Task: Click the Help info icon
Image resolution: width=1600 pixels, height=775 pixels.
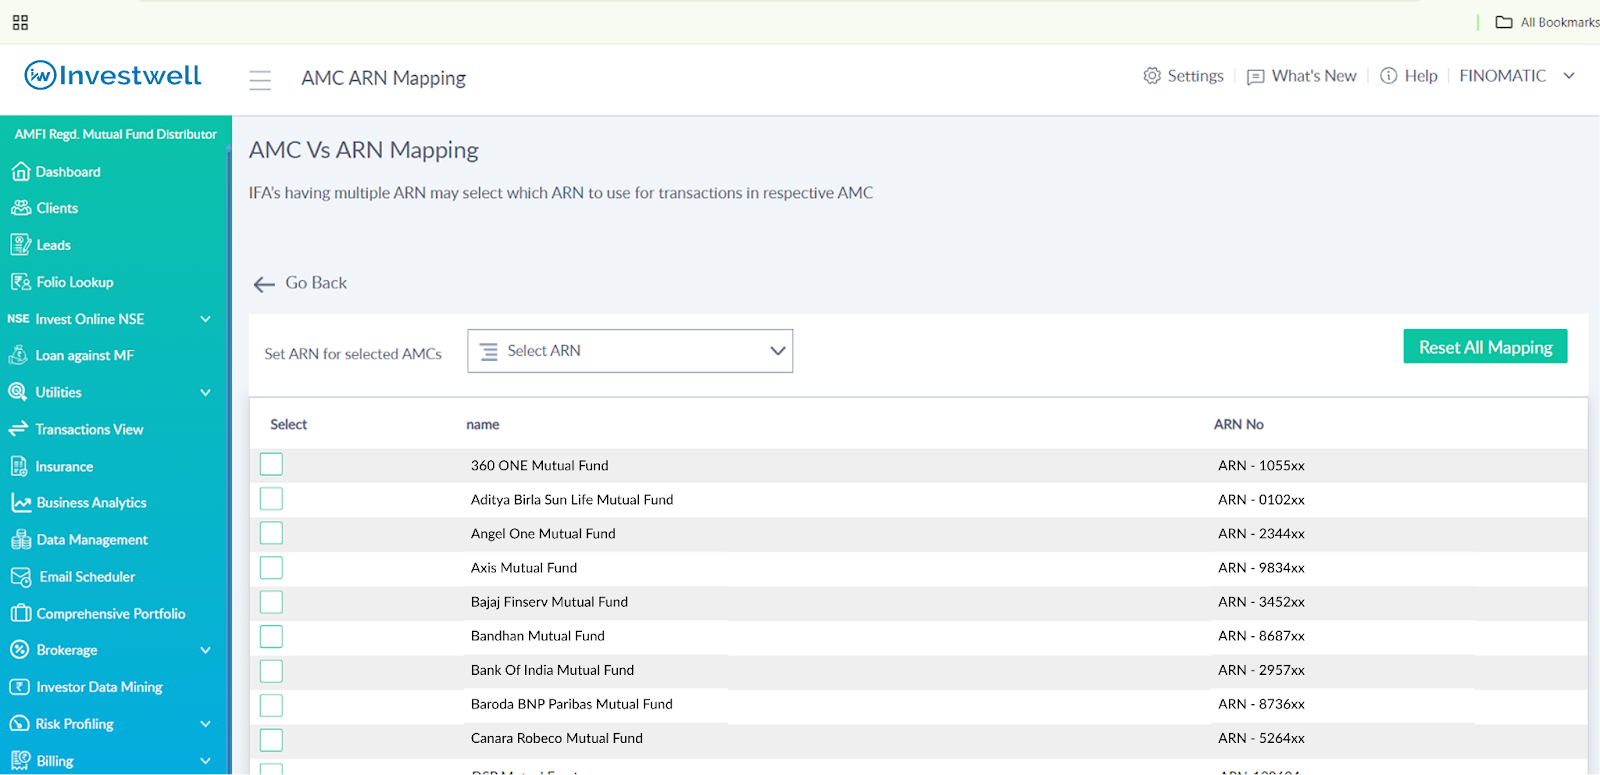Action: (1388, 76)
